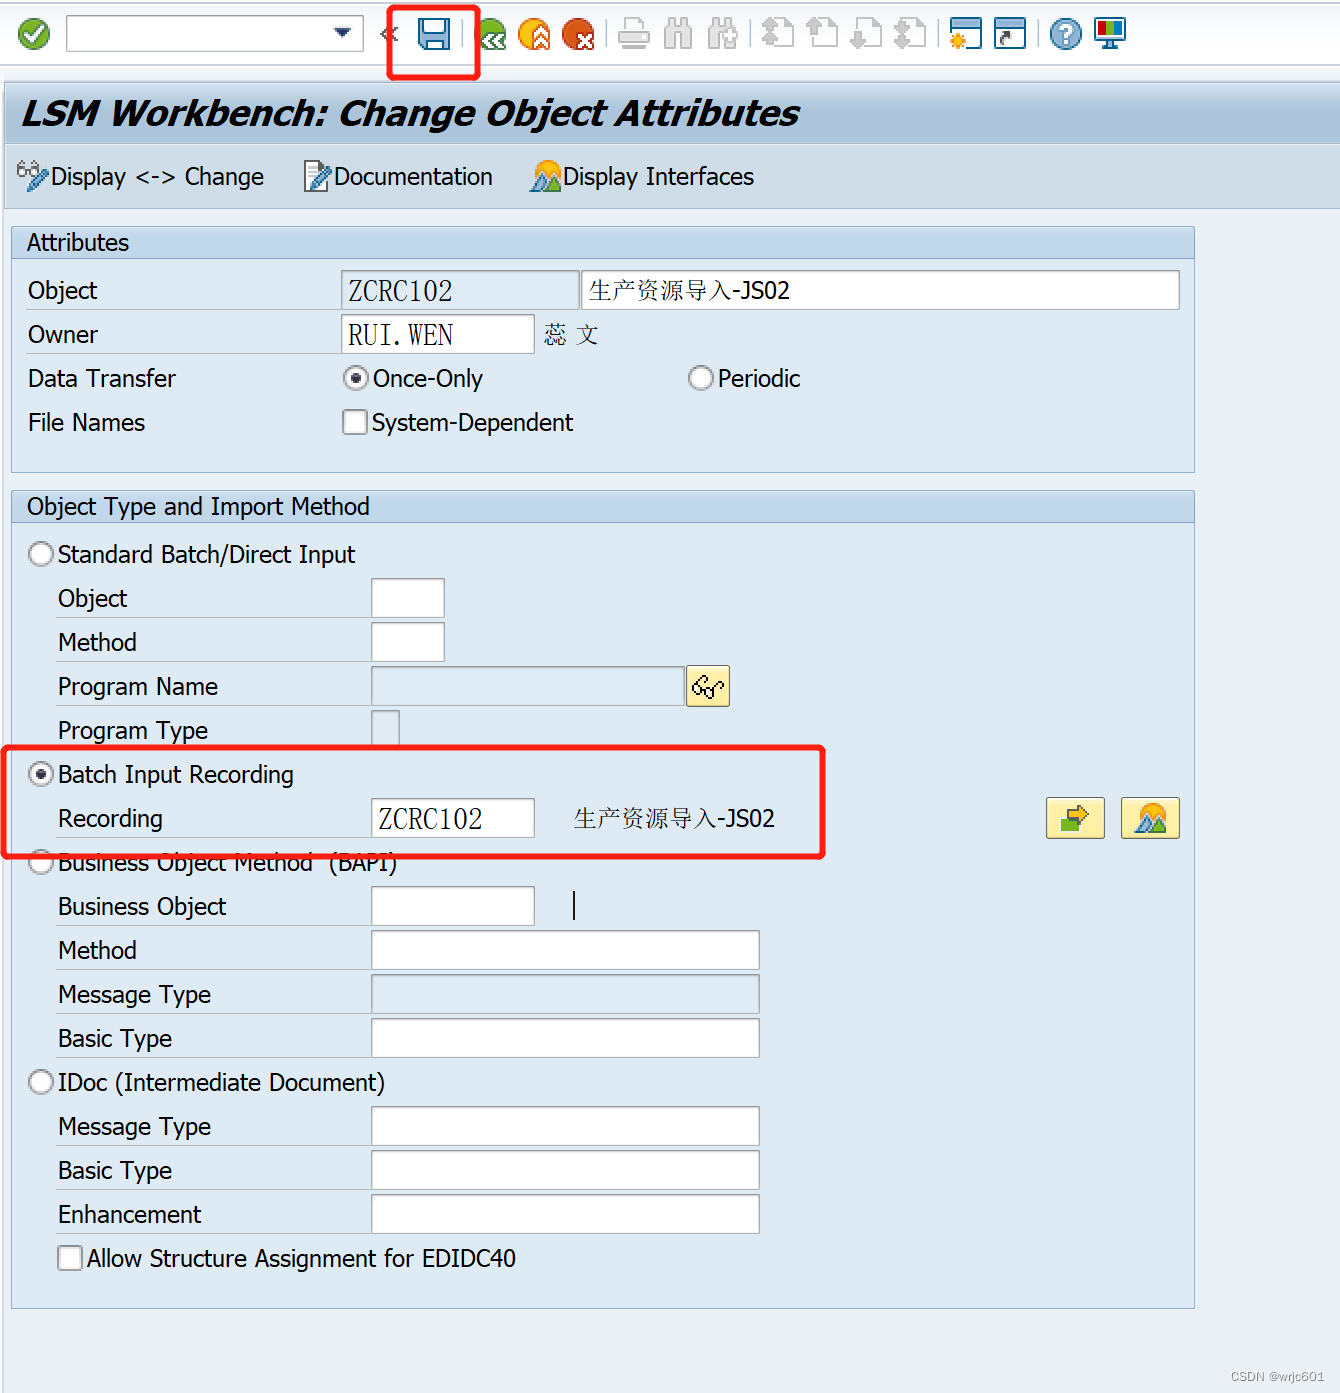The width and height of the screenshot is (1340, 1393).
Task: Click the yellow Exit icon
Action: tap(535, 33)
